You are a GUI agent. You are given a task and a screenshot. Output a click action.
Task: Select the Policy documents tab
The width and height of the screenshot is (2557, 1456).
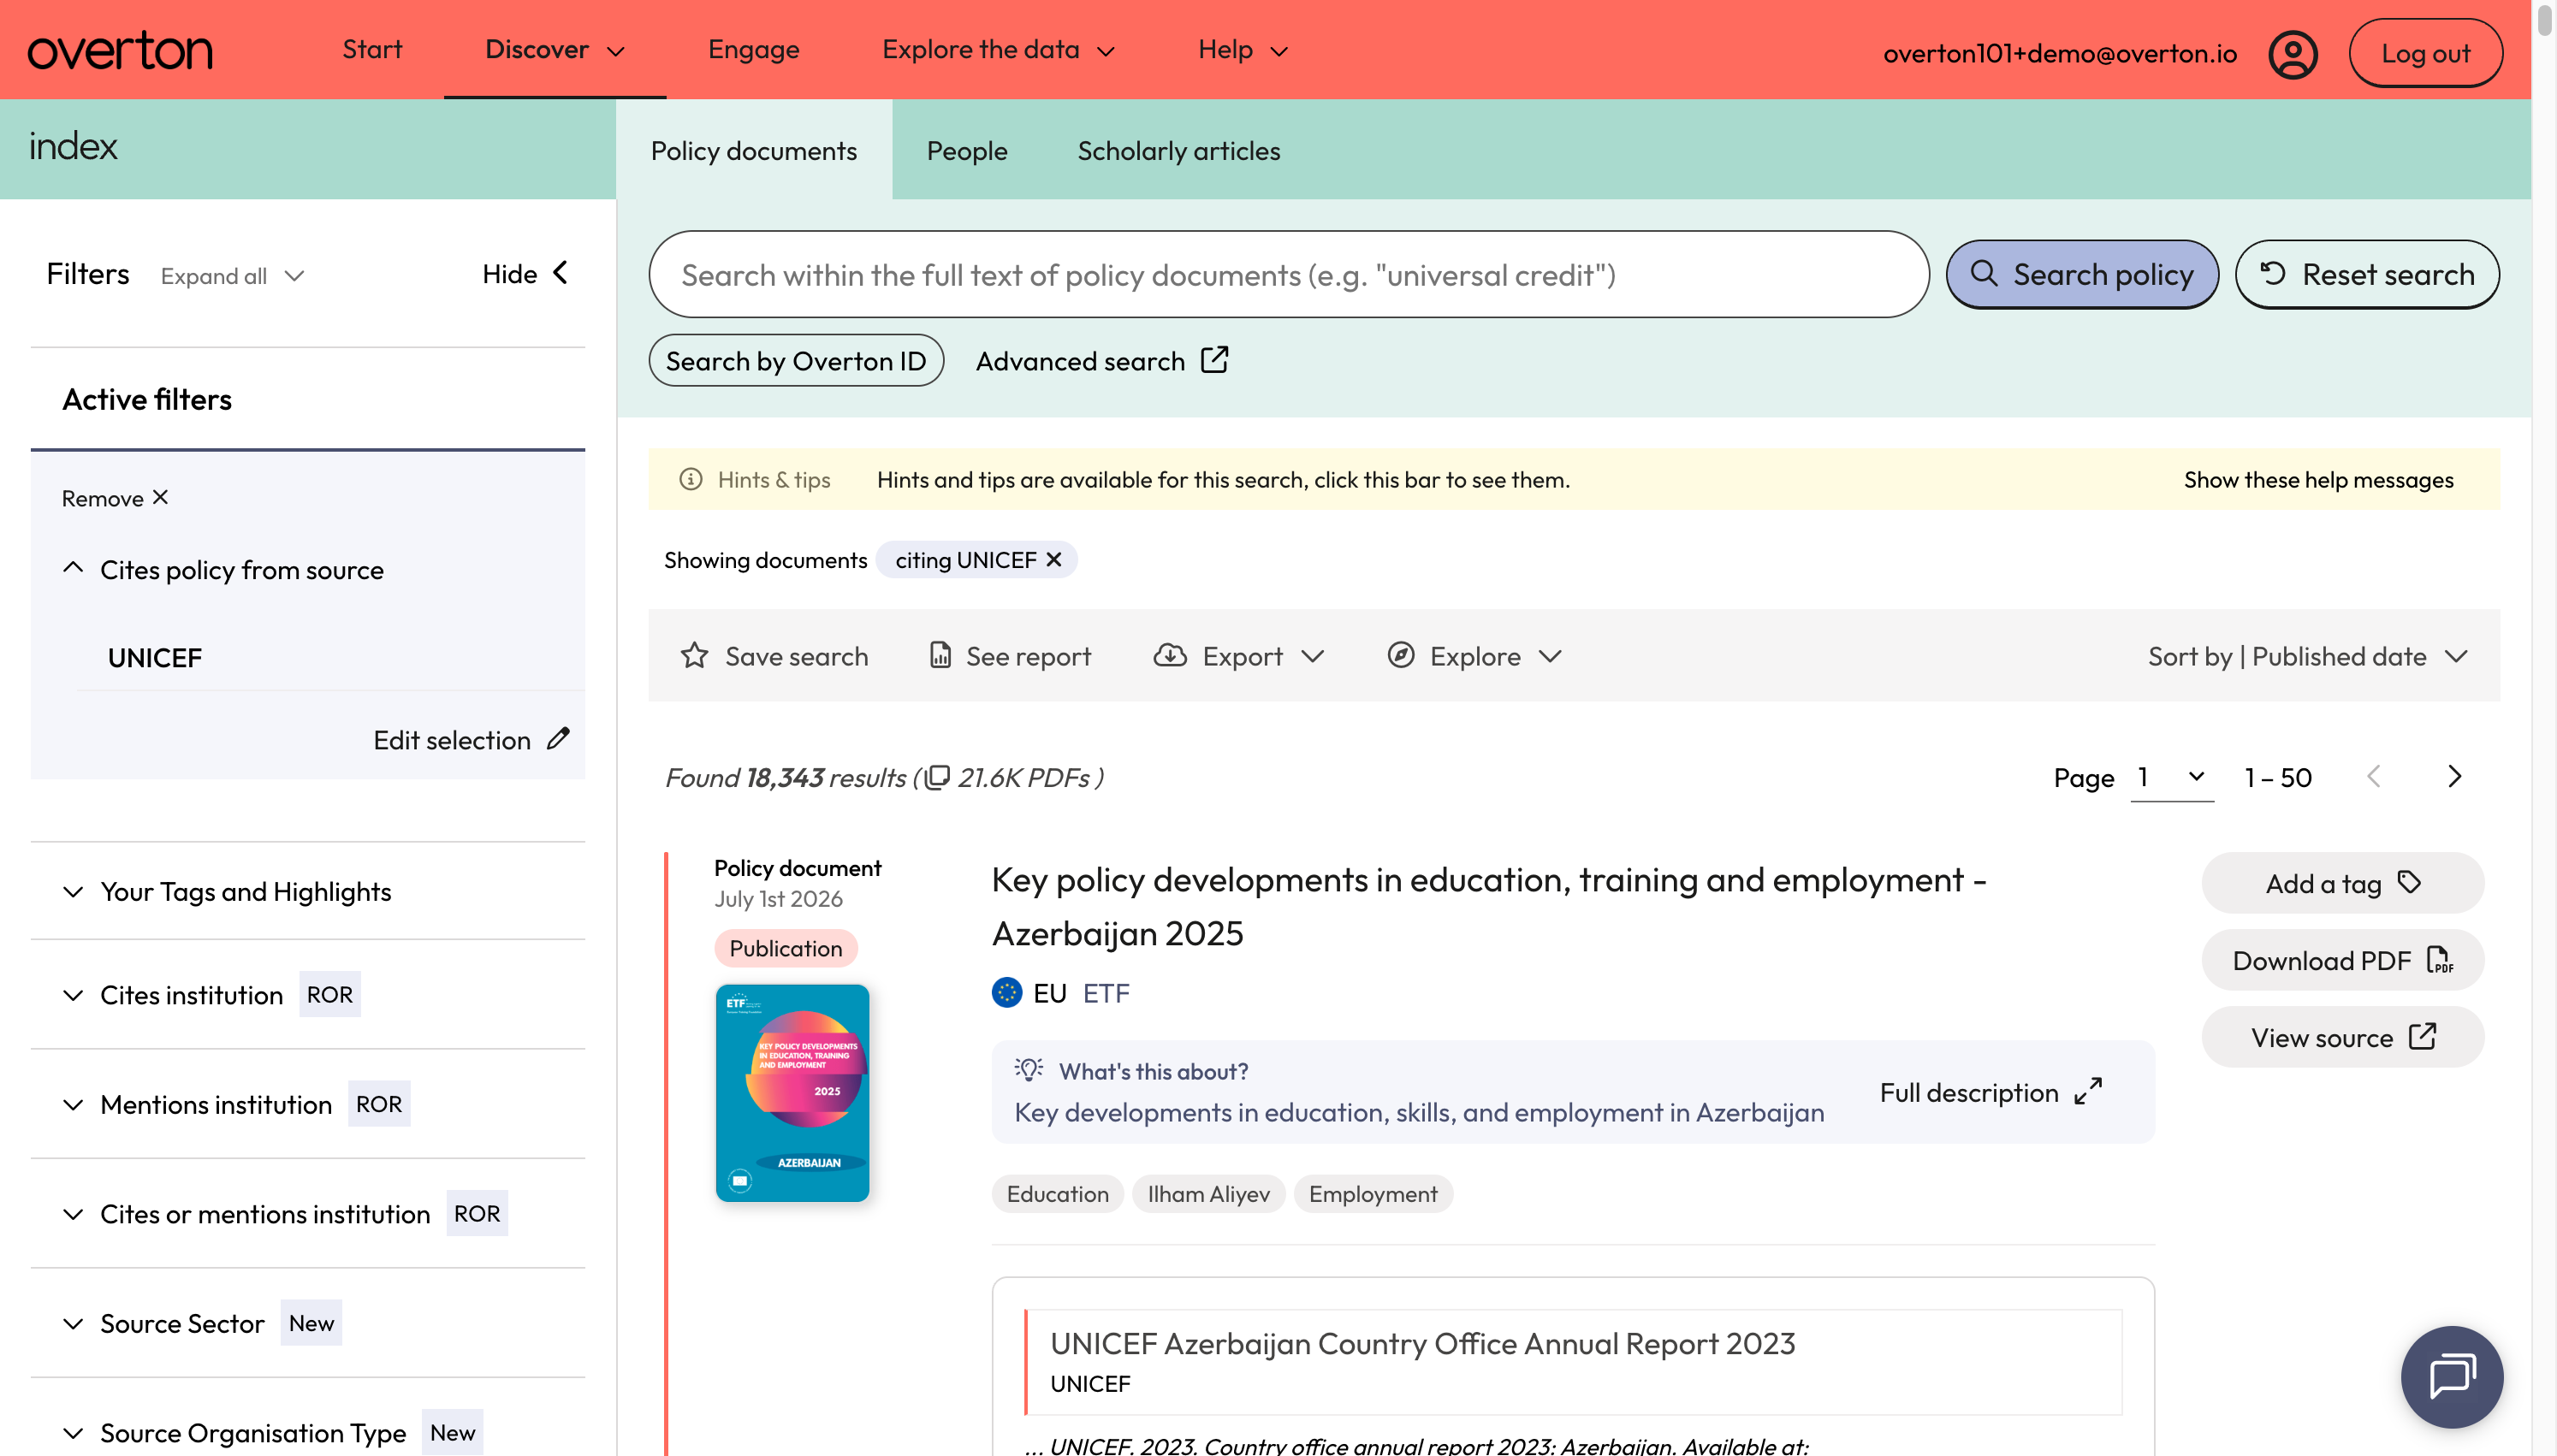pos(753,150)
